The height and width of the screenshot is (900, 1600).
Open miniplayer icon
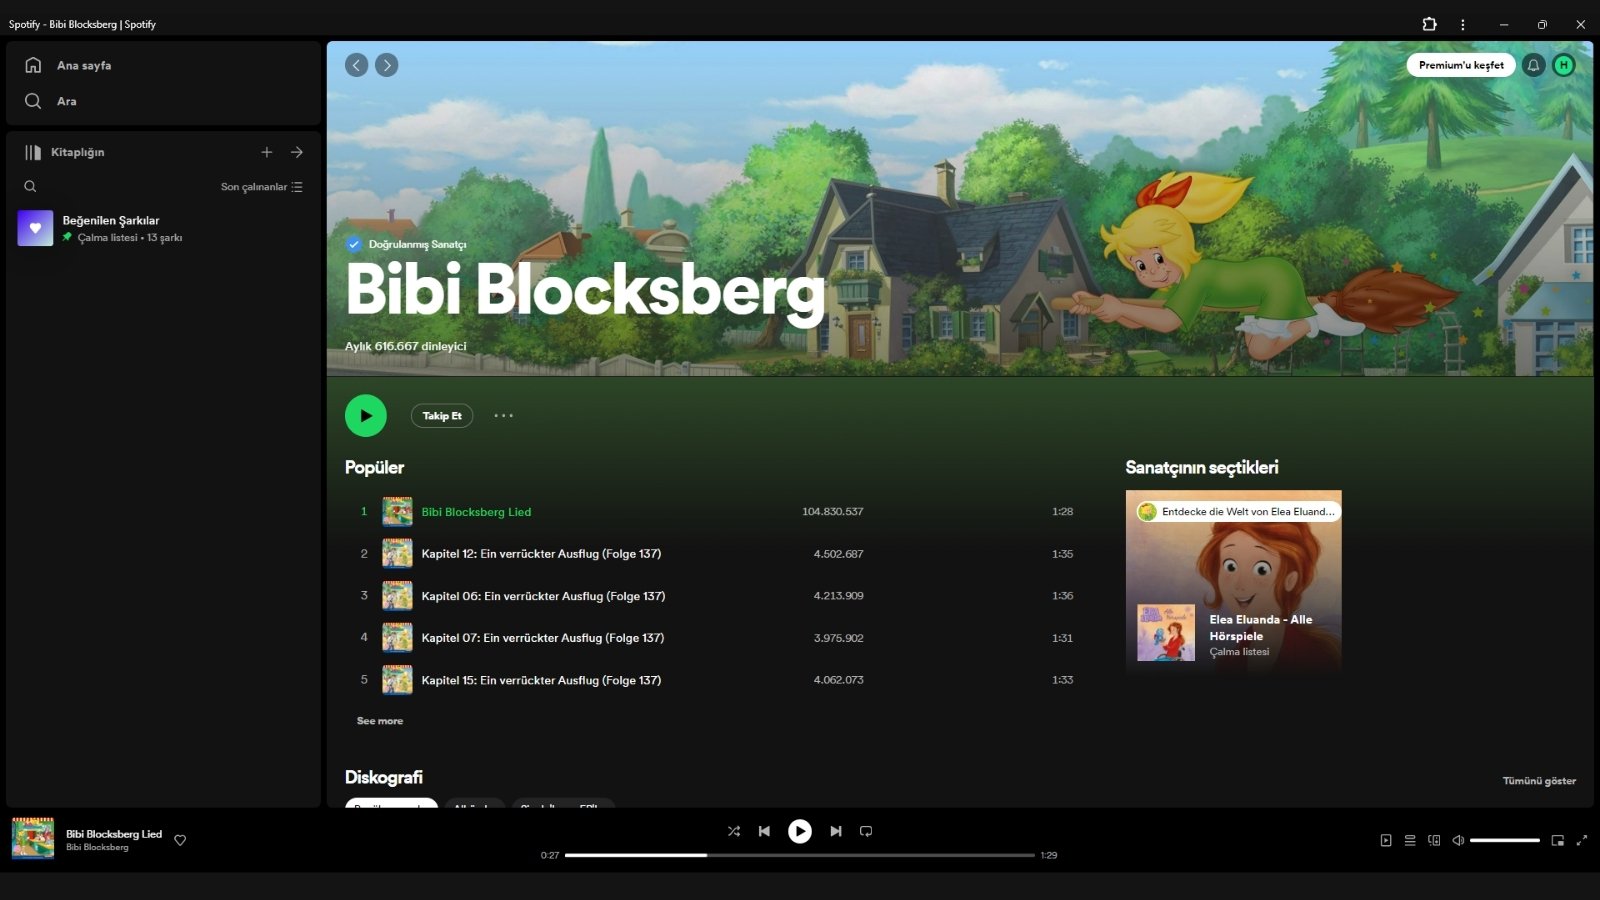click(x=1557, y=841)
